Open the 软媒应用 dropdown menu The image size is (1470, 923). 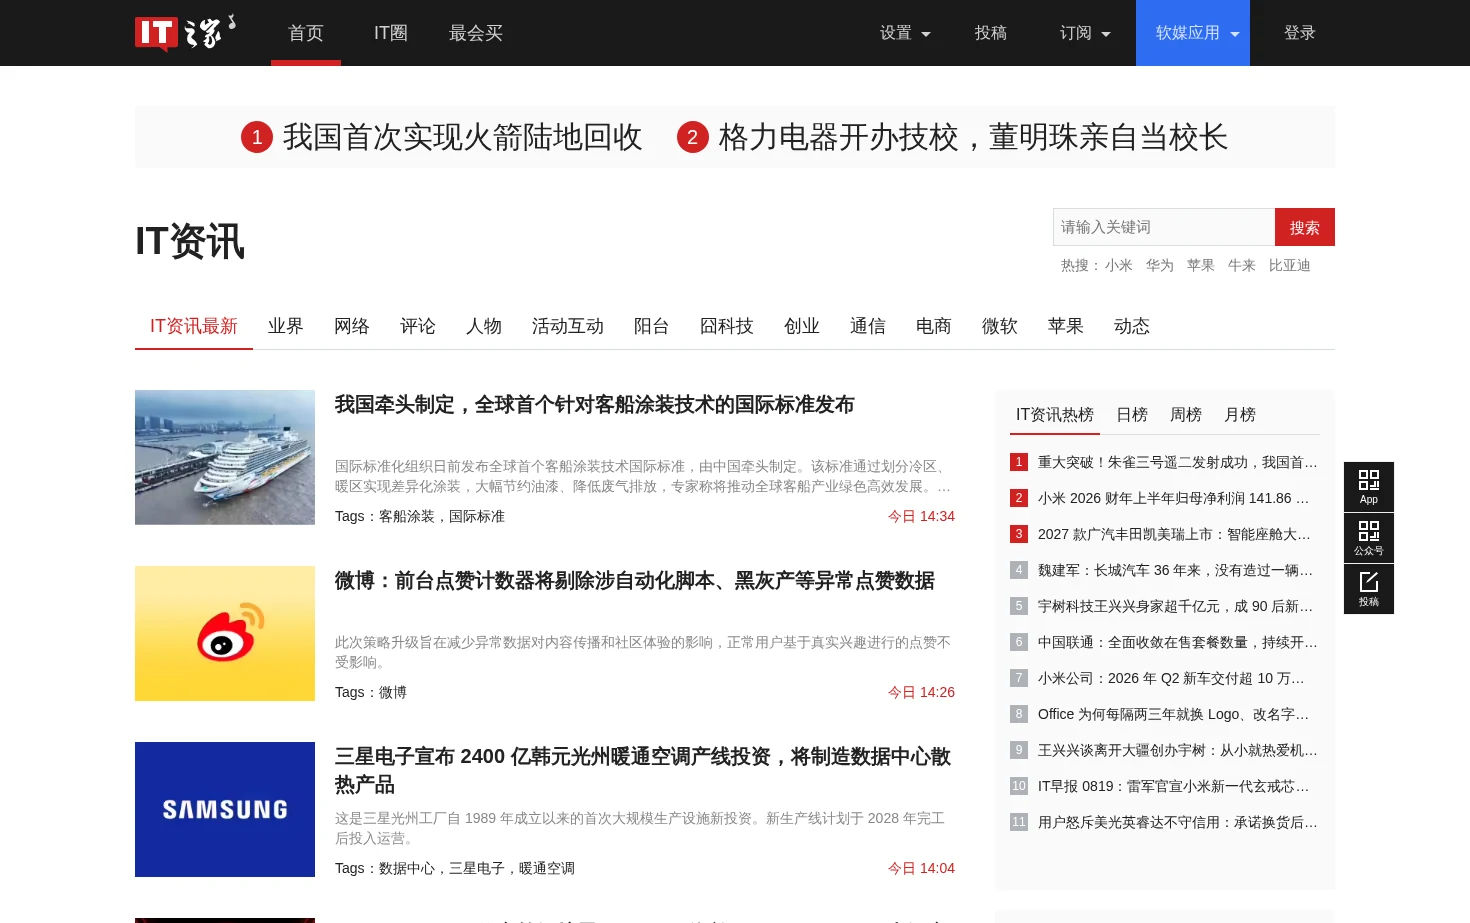pos(1193,33)
